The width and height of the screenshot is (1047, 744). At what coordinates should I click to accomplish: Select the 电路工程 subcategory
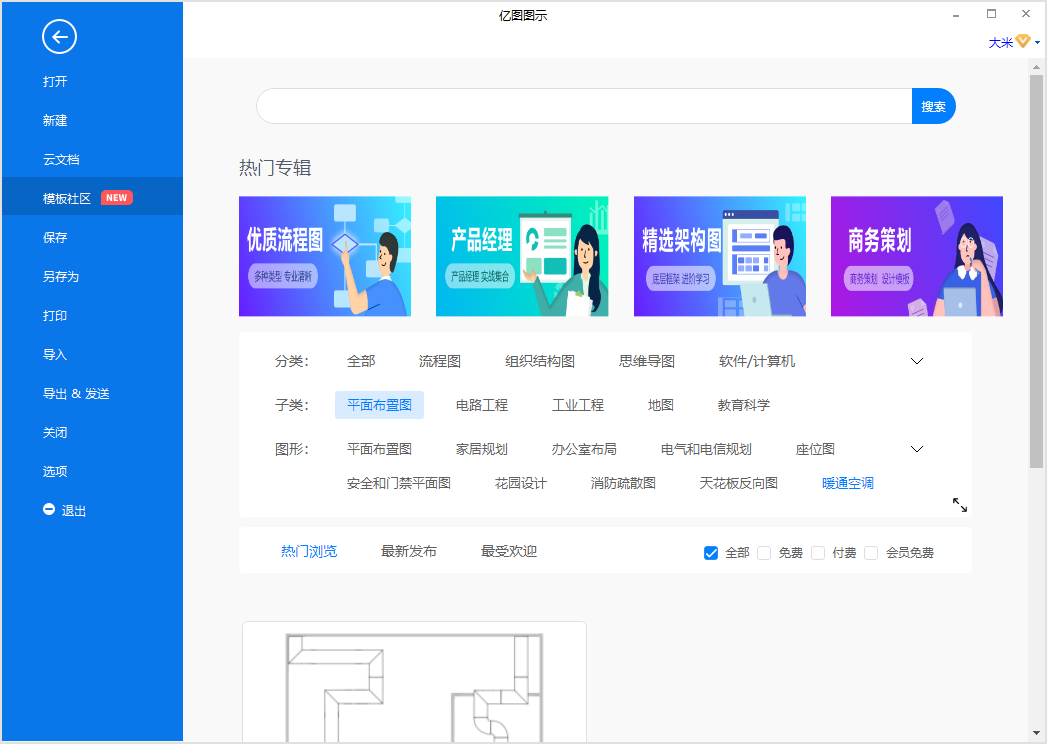(482, 405)
